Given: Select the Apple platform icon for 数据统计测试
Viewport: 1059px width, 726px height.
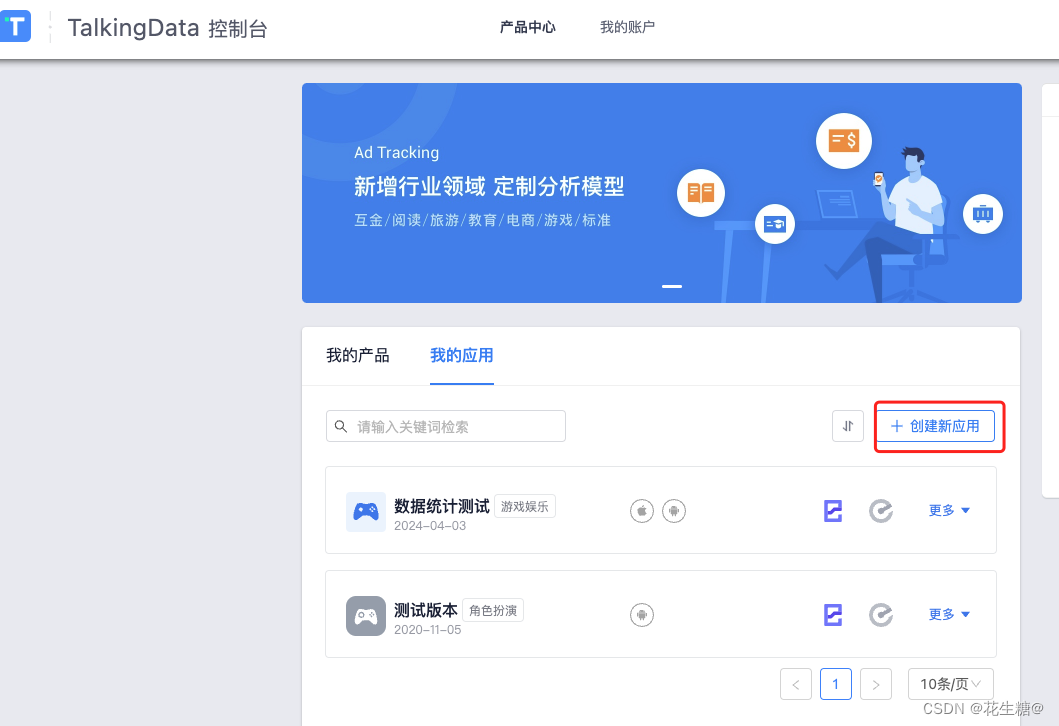Looking at the screenshot, I should [x=641, y=510].
